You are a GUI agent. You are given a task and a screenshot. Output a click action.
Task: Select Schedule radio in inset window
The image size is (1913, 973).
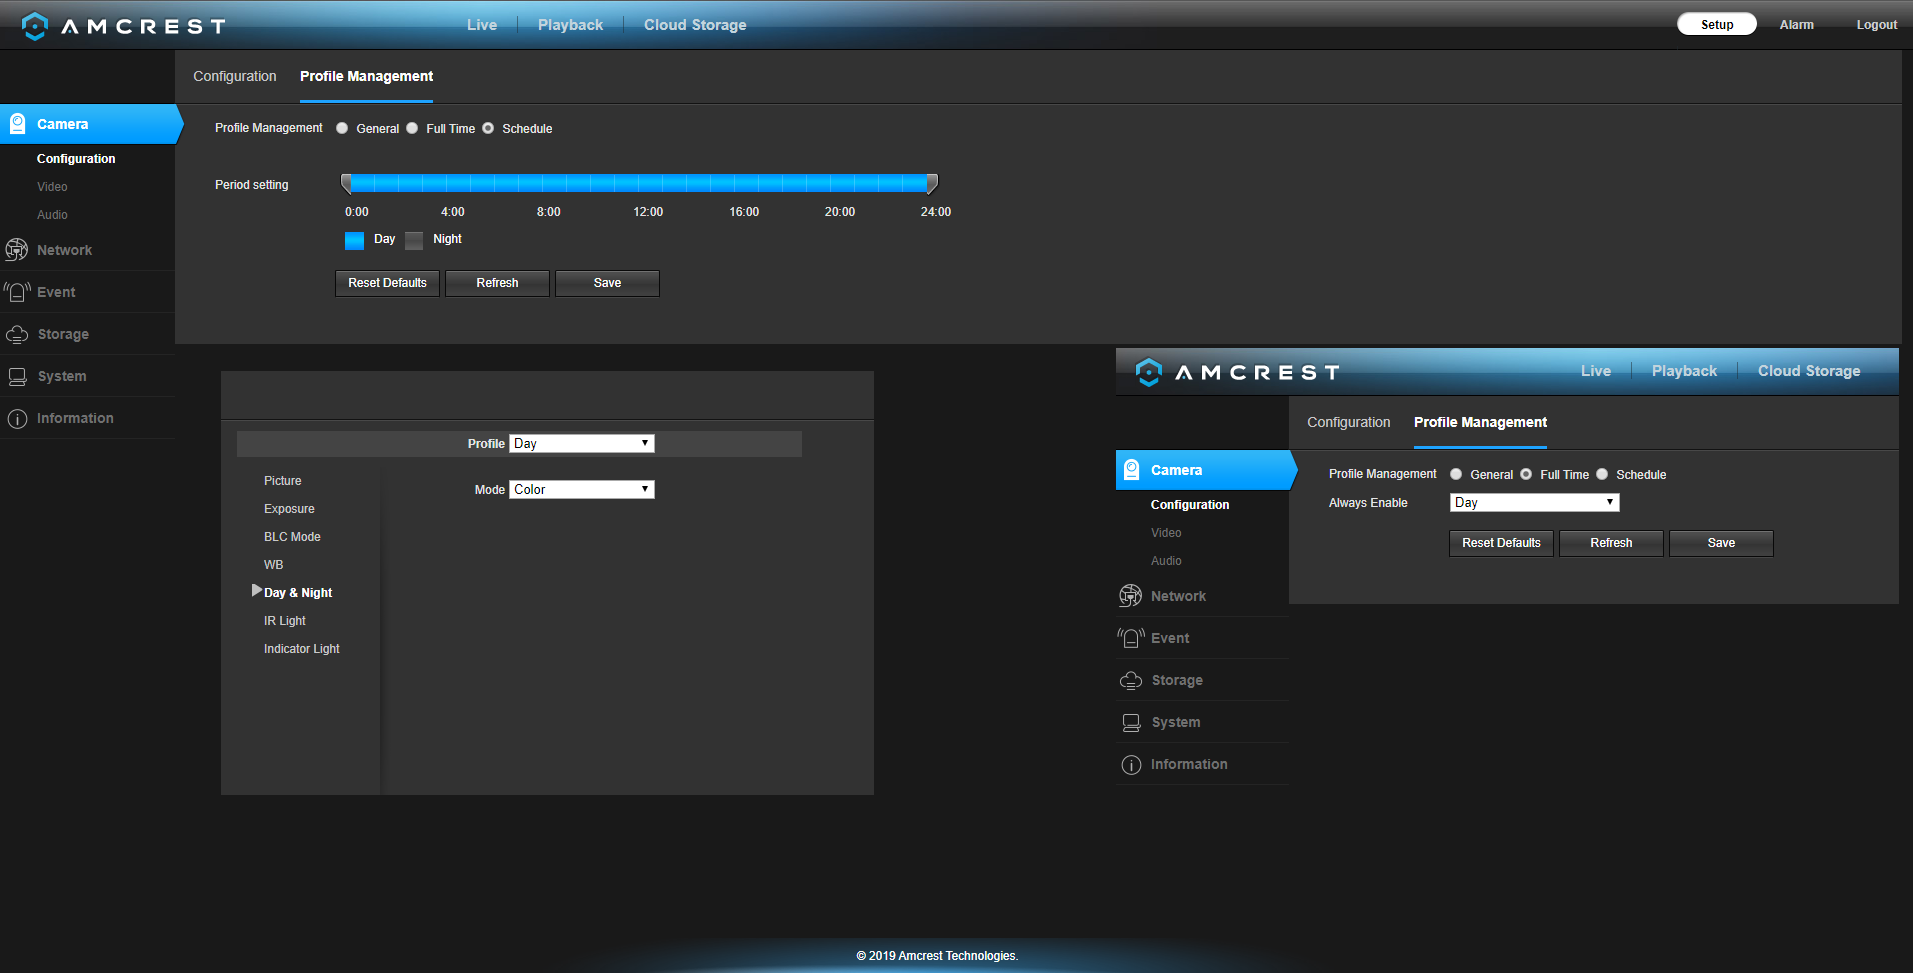click(1602, 474)
